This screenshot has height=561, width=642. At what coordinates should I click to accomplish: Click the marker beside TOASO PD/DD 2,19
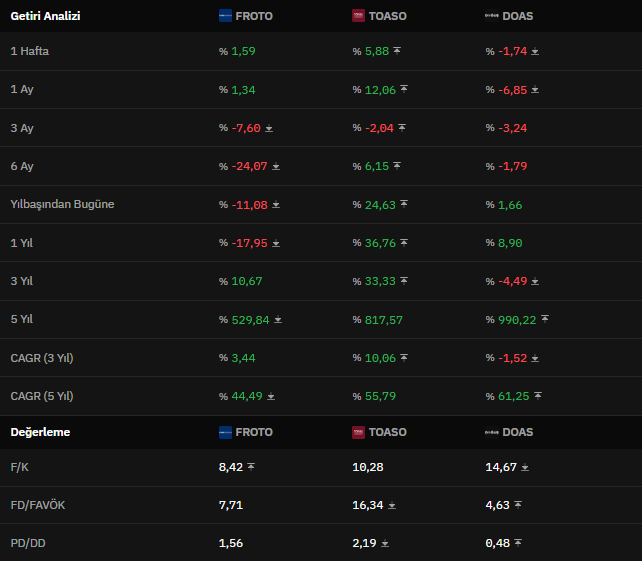[384, 544]
